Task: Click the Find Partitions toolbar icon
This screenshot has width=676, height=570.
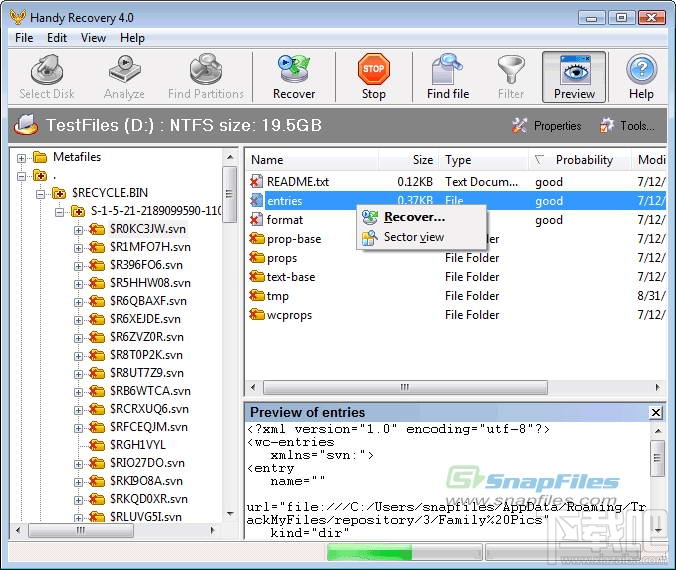Action: (206, 69)
